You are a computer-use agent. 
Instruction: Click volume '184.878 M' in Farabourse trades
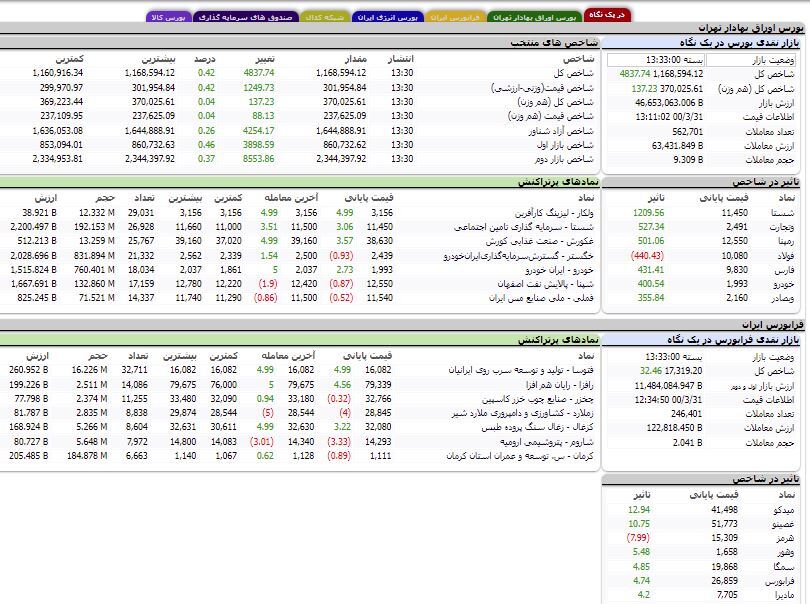[87, 456]
